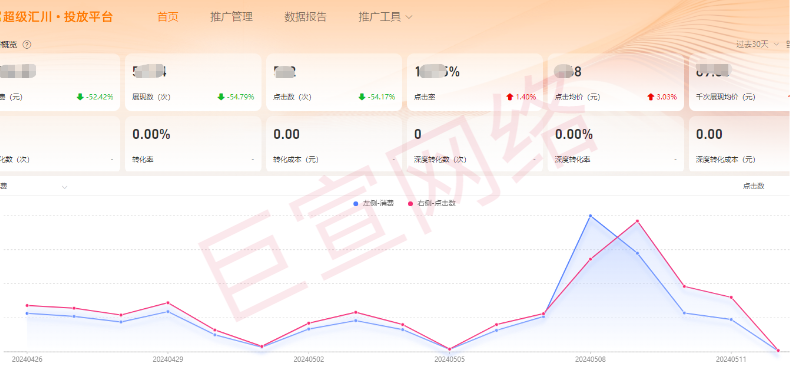Go to the 首页 tab
Screen dimensions: 790x370
tap(168, 17)
